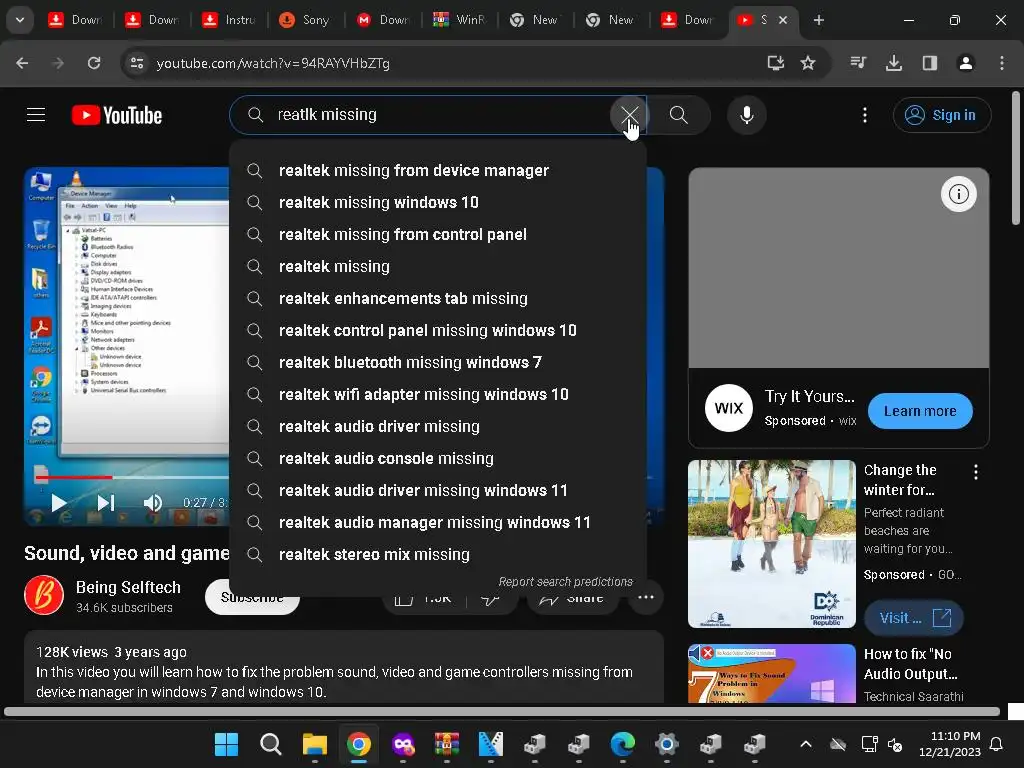This screenshot has width=1024, height=768.
Task: Open the Being Selftech channel name link
Action: click(128, 587)
